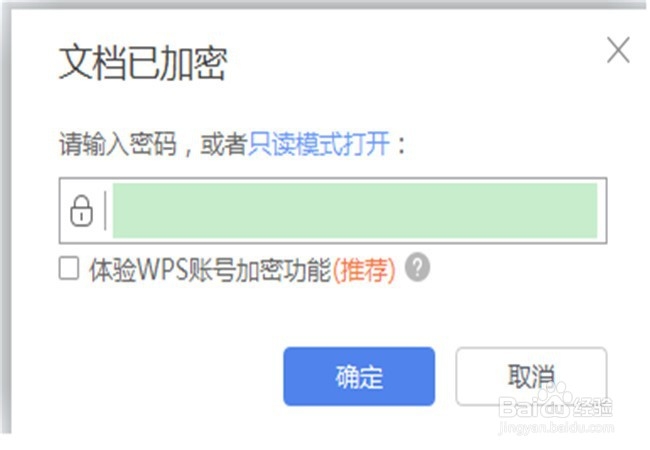Click the divider beside the lock icon

(x=105, y=210)
